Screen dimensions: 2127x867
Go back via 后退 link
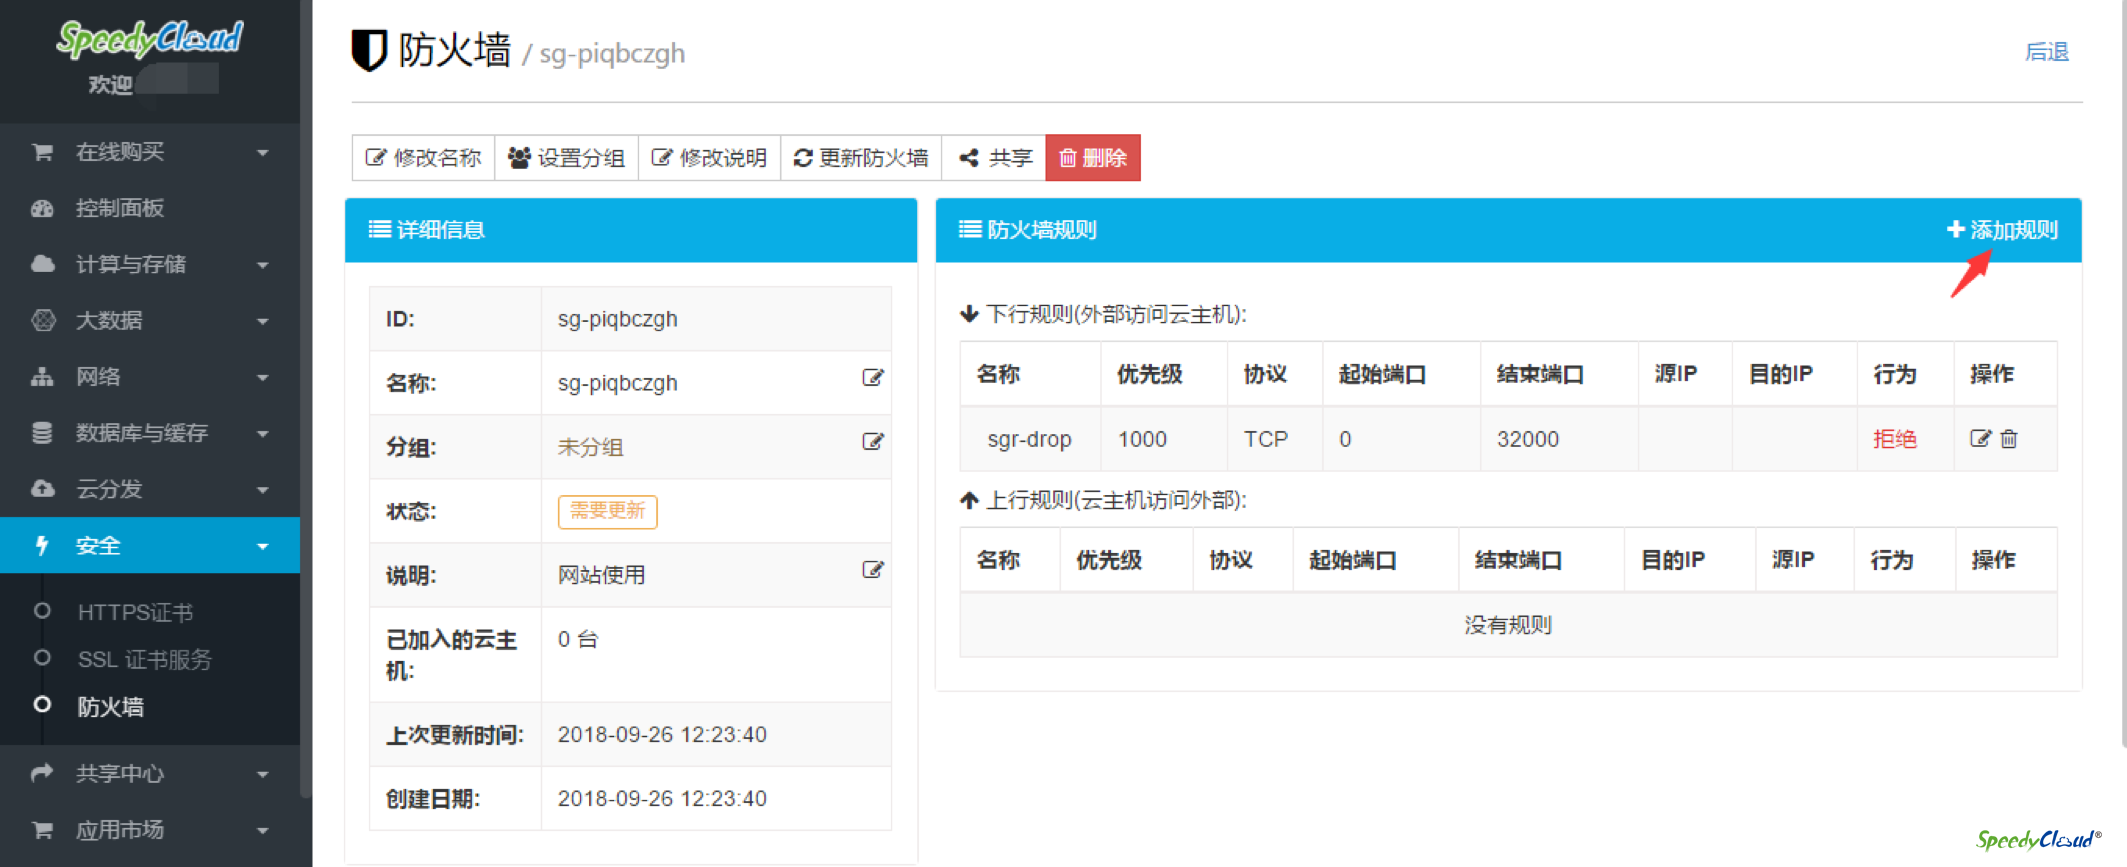[2047, 52]
